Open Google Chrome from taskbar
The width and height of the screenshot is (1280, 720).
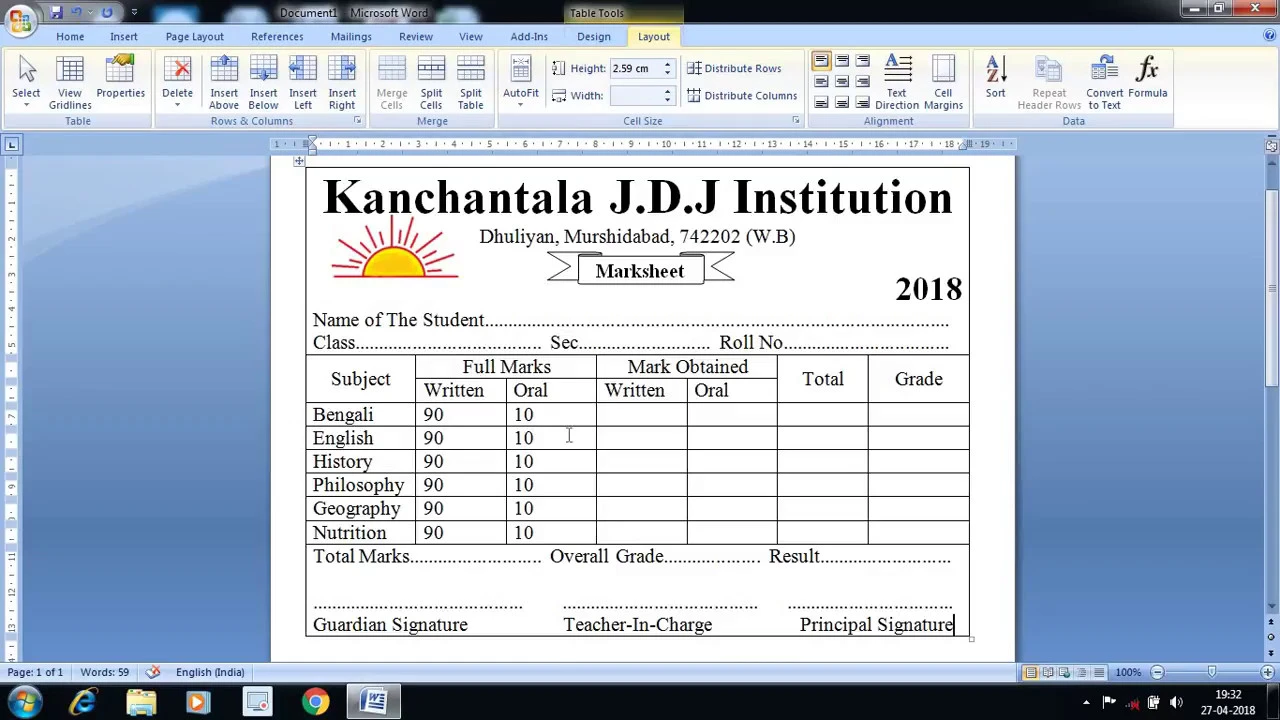tap(315, 702)
